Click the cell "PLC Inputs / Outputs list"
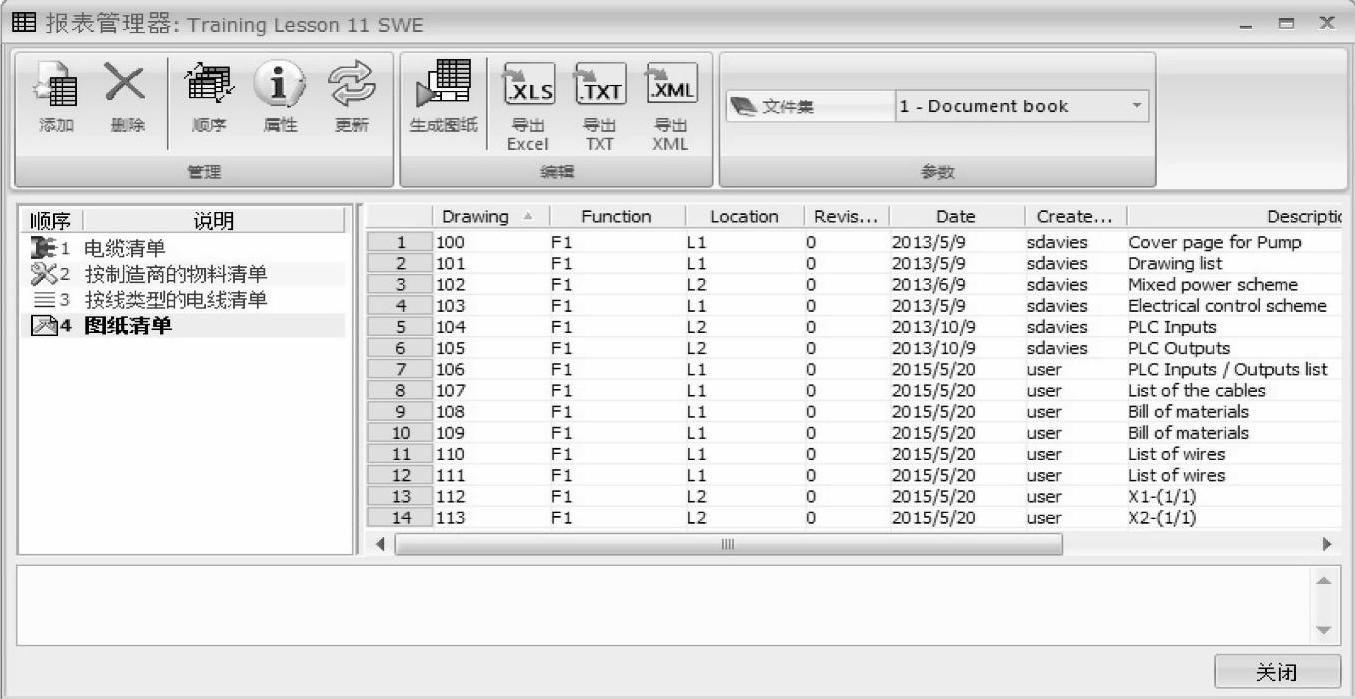Viewport: 1355px width, 699px height. tap(1228, 369)
